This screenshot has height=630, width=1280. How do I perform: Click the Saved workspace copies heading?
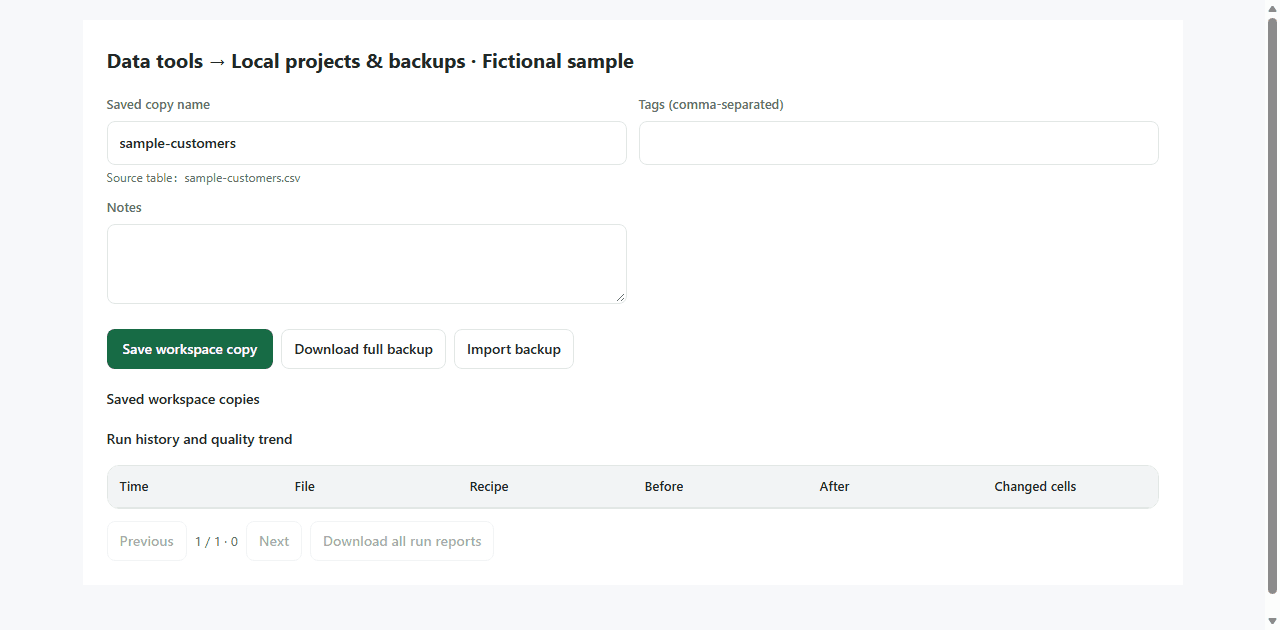pos(183,399)
